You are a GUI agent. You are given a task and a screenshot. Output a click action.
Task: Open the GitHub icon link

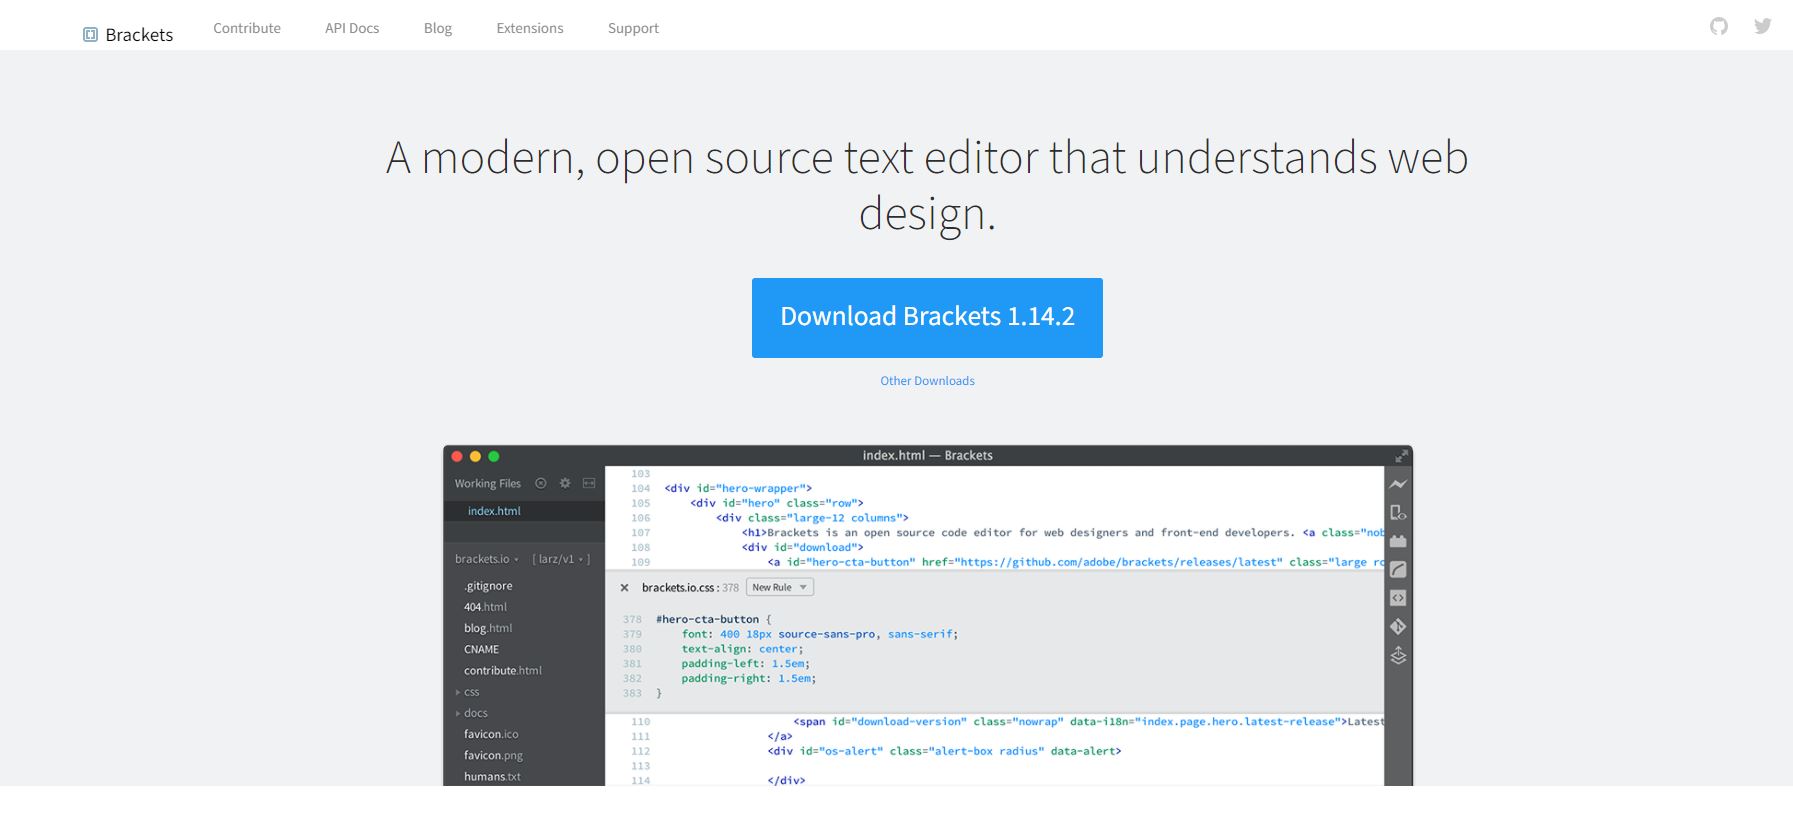tap(1718, 26)
